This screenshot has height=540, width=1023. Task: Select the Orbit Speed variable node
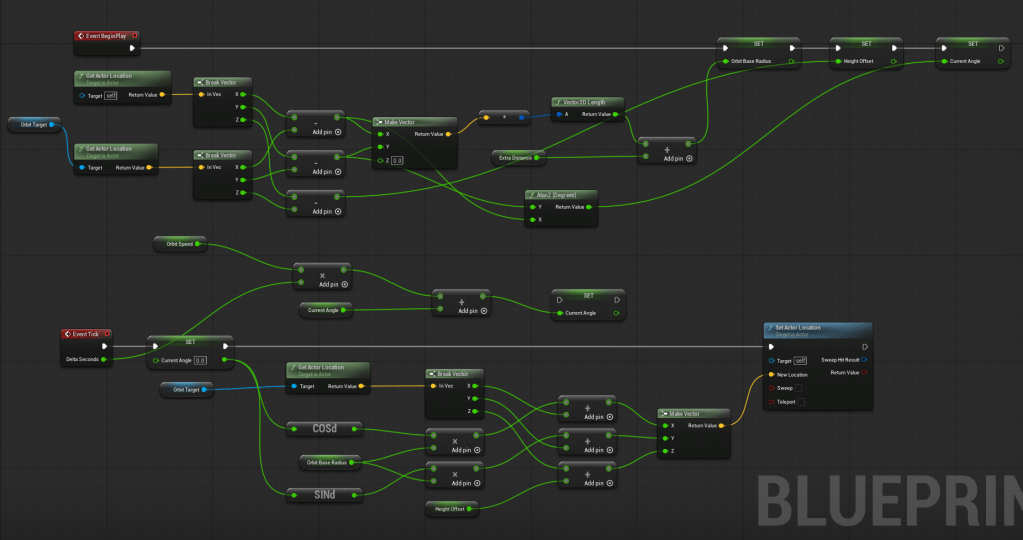[178, 243]
